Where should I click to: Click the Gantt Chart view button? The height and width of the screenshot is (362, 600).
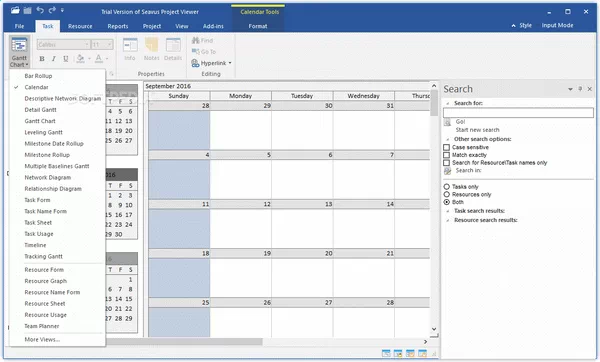(19, 52)
